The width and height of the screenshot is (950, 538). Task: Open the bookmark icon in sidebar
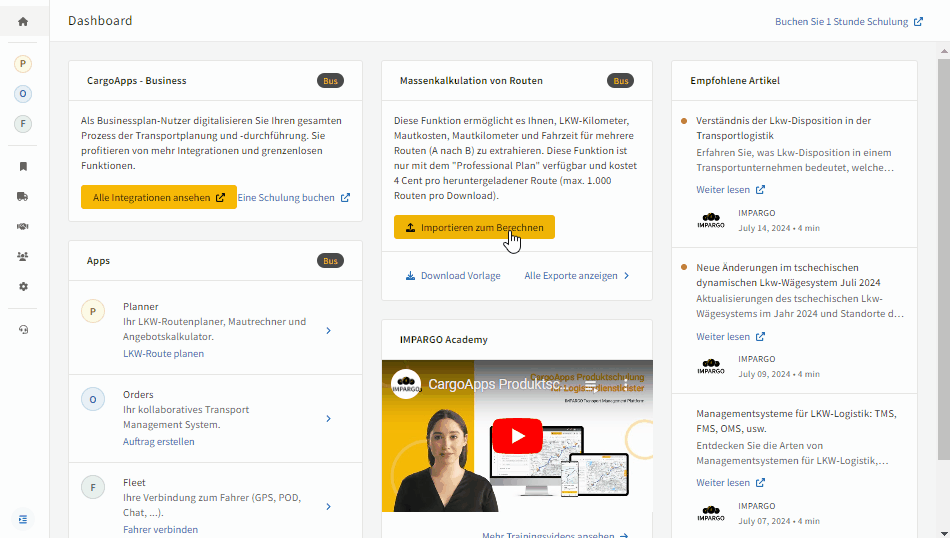(23, 166)
